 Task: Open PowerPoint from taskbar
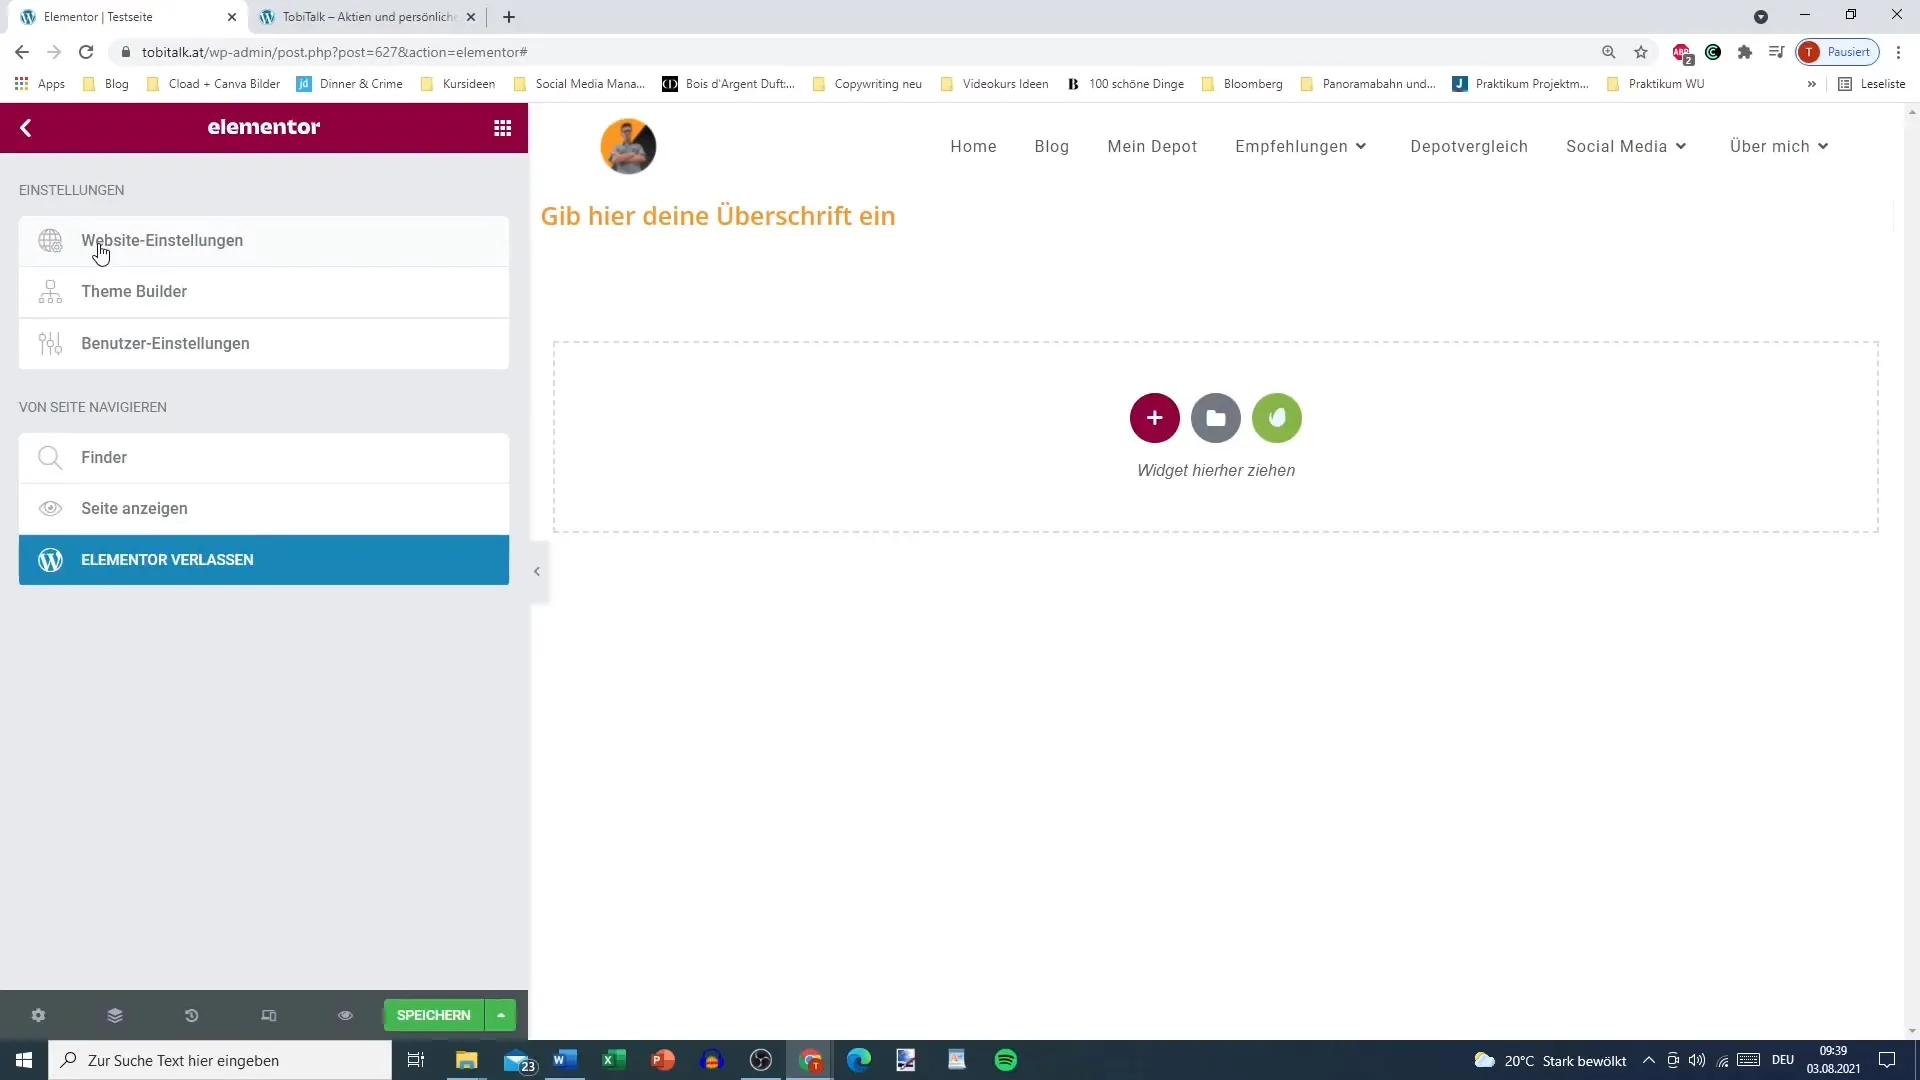[663, 1060]
